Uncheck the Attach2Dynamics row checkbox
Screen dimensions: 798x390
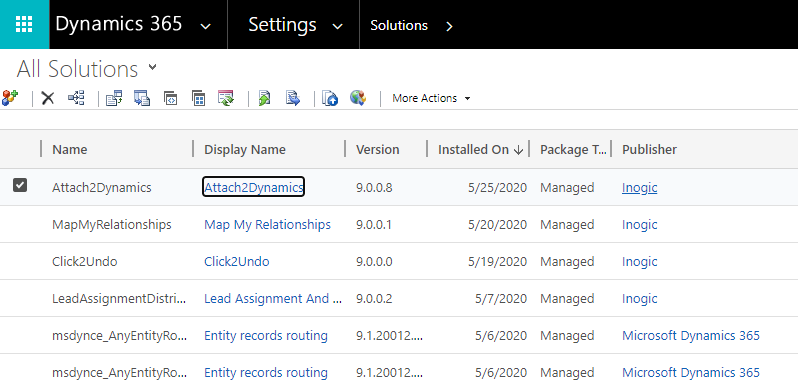point(20,185)
